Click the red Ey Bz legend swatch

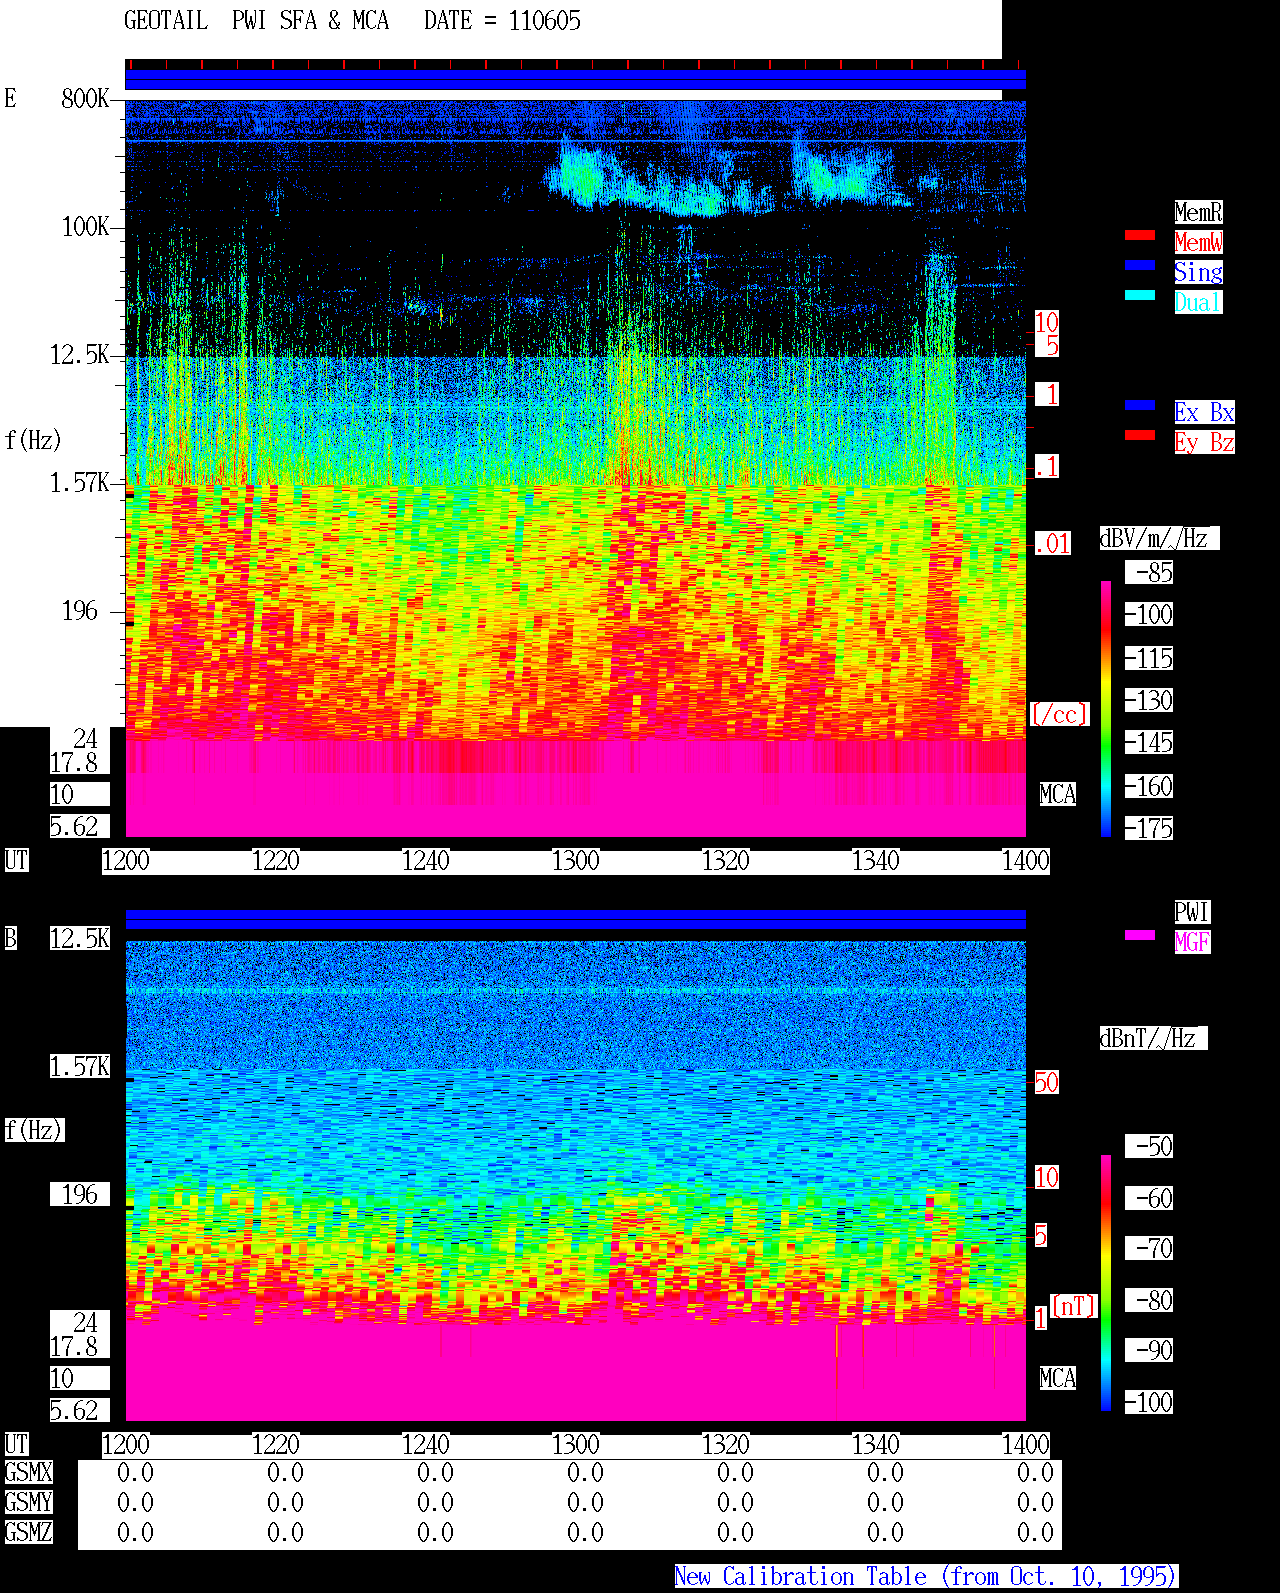(1140, 435)
